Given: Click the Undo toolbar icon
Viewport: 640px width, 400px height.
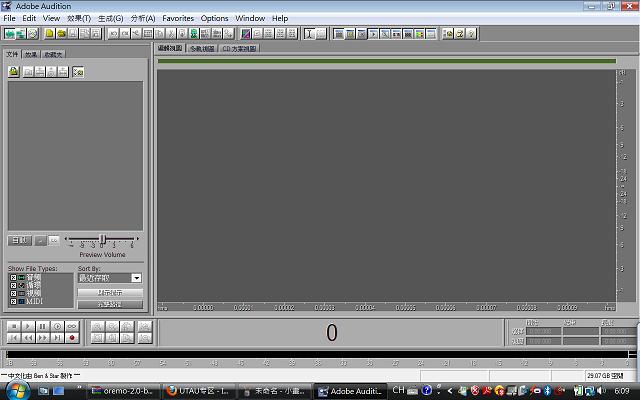Looking at the screenshot, I should [113, 33].
